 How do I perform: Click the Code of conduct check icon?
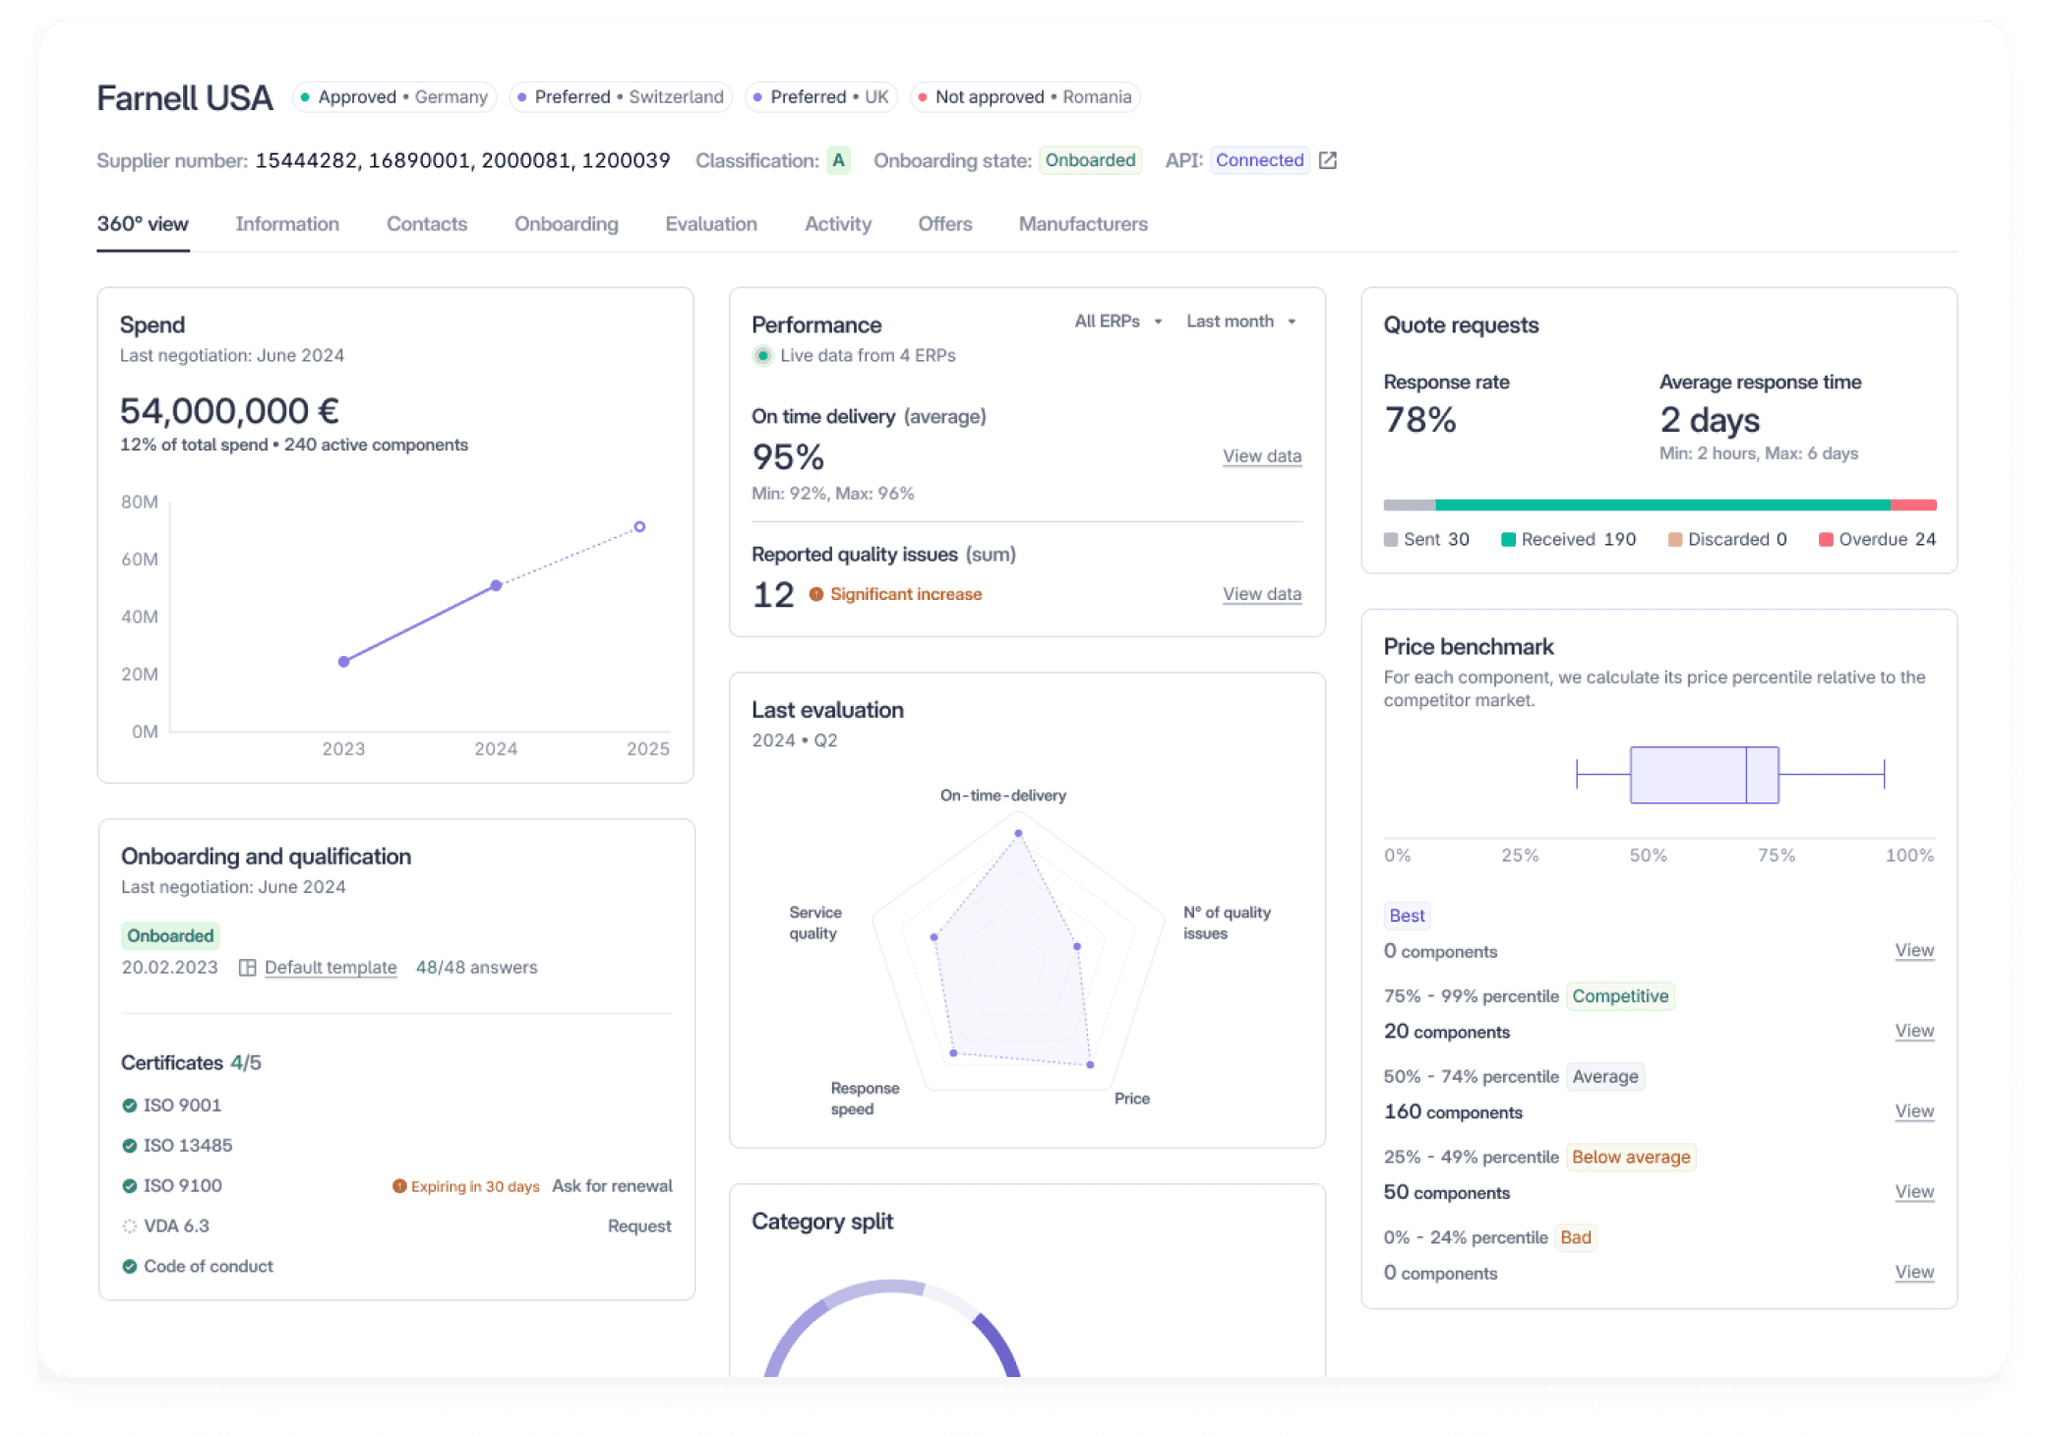point(130,1267)
